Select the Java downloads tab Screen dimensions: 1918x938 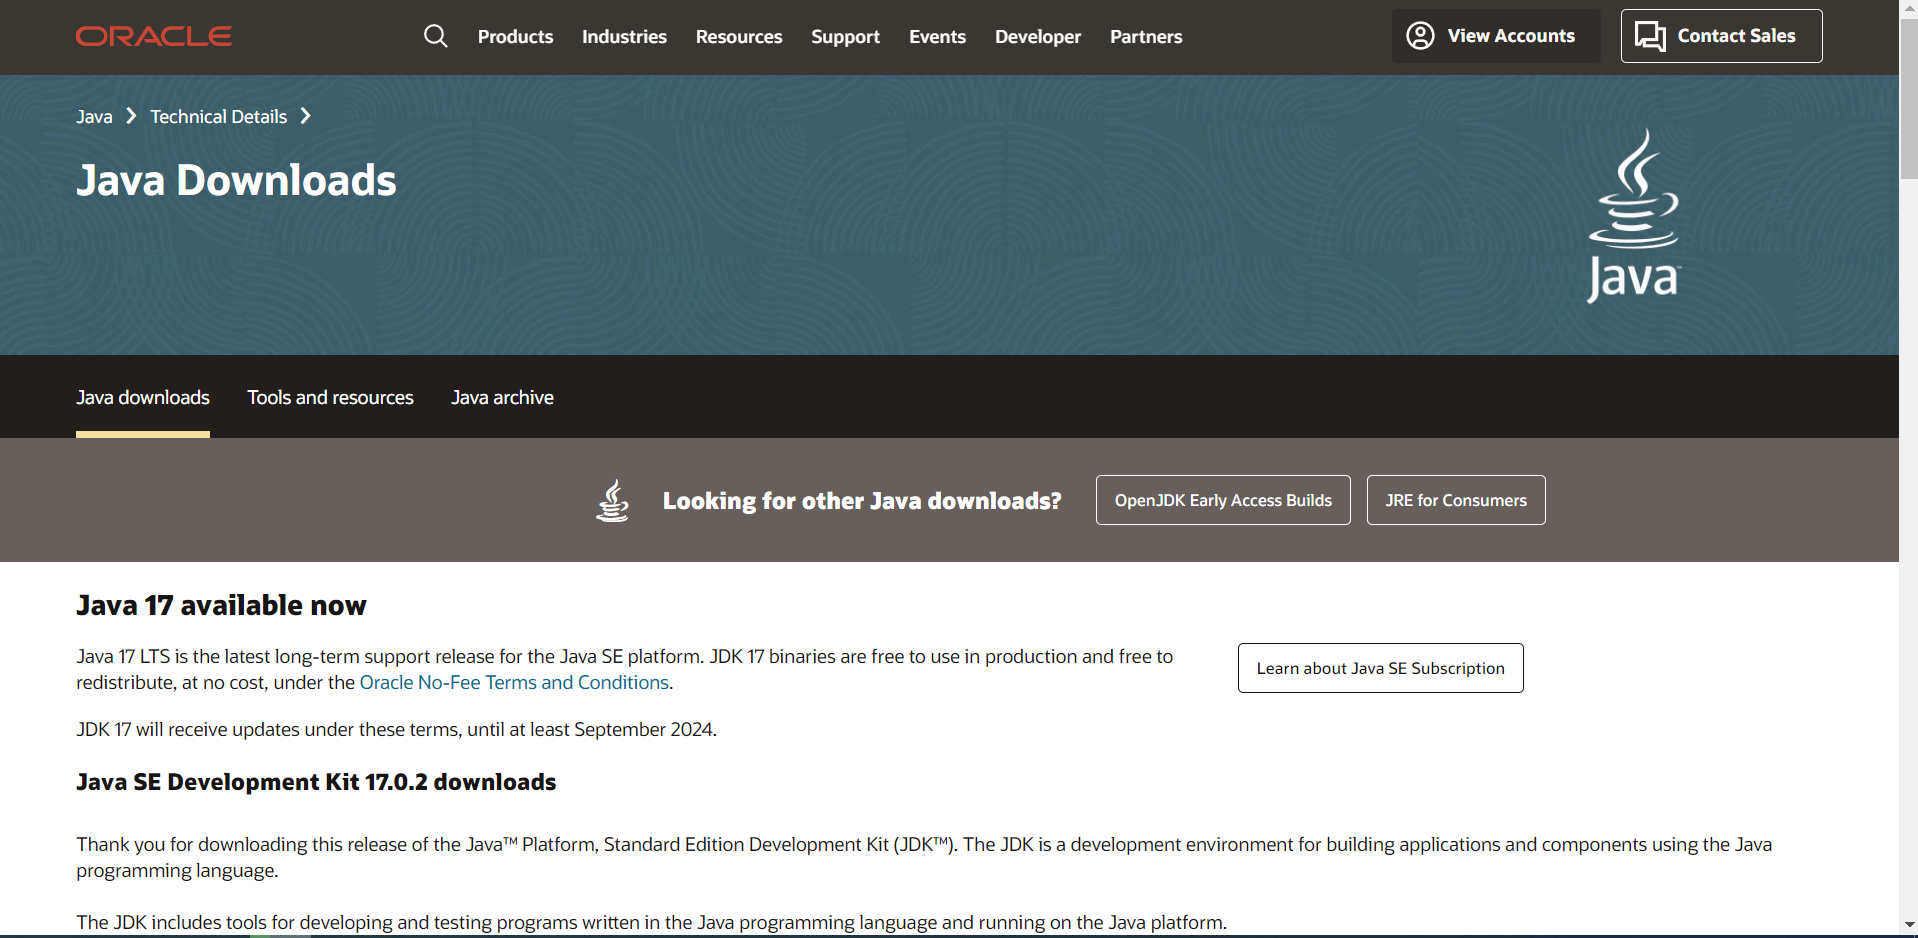pos(143,397)
